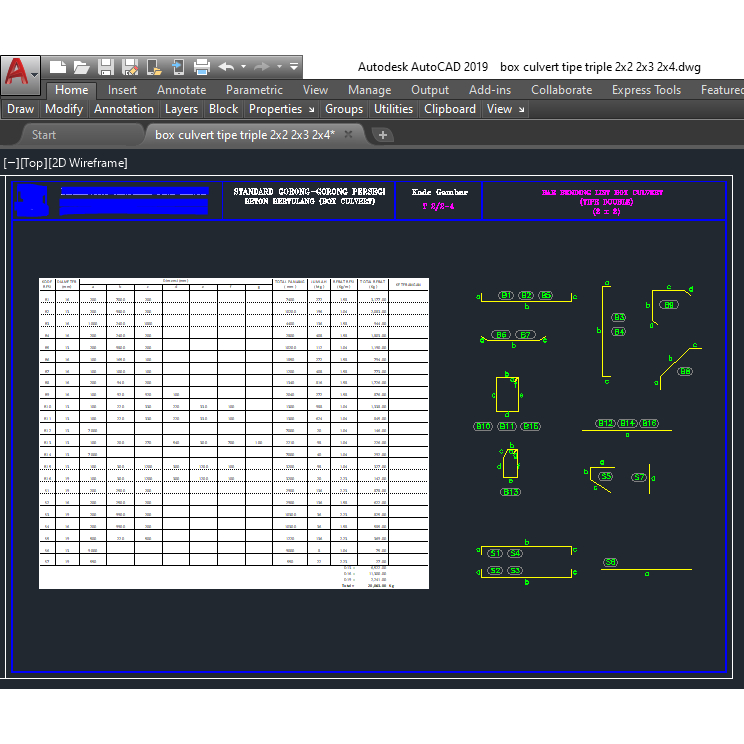Click the Redo arrow icon
The image size is (744, 744).
click(x=262, y=66)
